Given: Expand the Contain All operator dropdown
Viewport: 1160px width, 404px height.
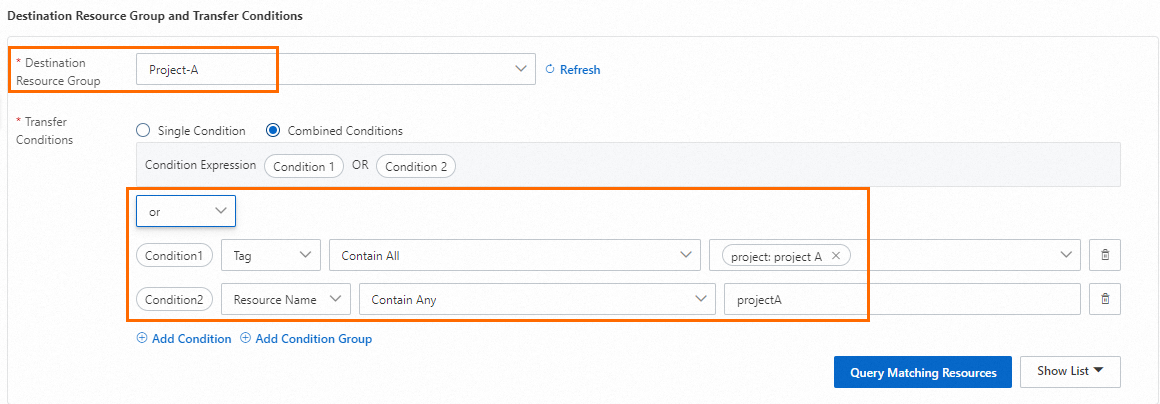Looking at the screenshot, I should (x=514, y=255).
